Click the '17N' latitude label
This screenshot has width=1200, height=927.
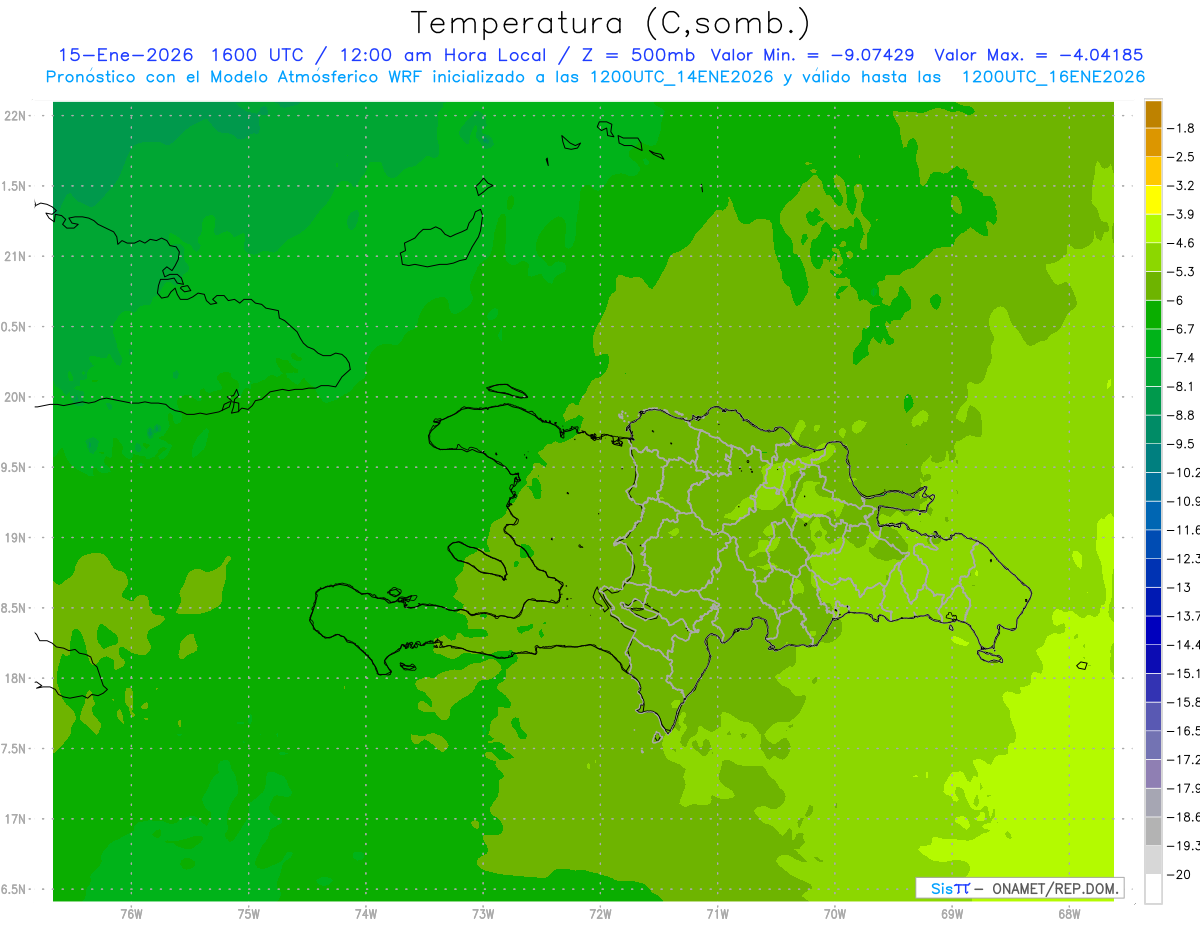point(17,819)
